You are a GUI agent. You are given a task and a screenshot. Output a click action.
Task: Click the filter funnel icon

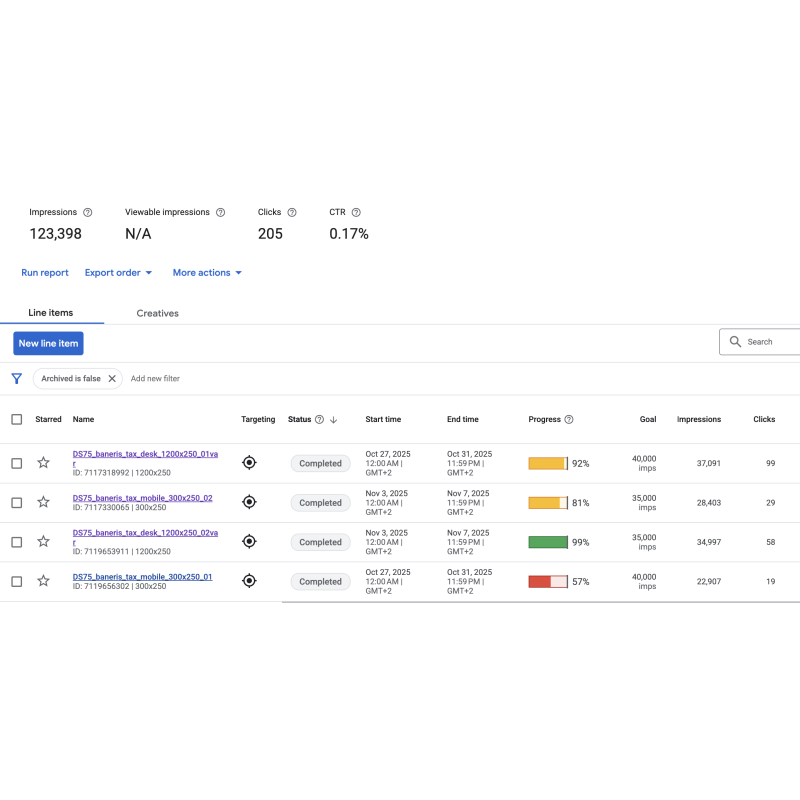point(16,379)
